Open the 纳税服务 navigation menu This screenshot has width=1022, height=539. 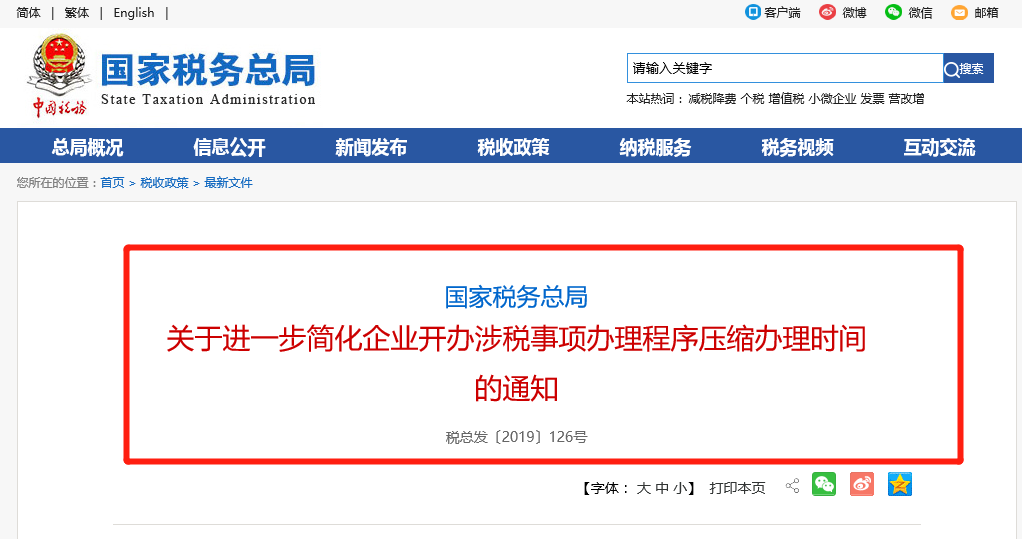coord(655,148)
